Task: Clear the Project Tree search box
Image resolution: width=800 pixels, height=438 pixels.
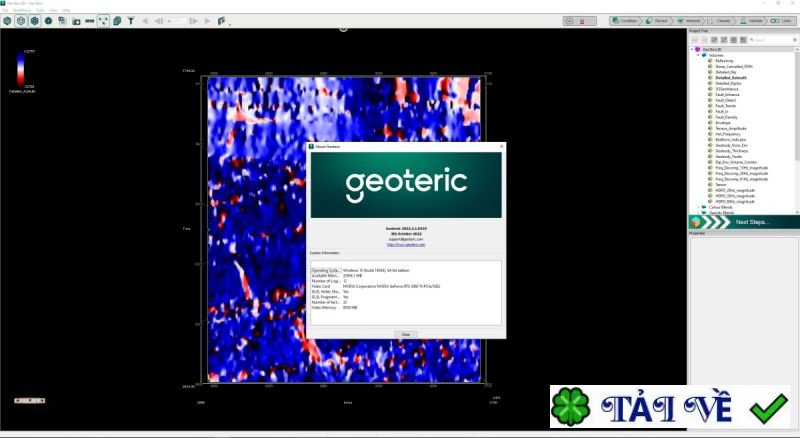Action: pyautogui.click(x=795, y=40)
